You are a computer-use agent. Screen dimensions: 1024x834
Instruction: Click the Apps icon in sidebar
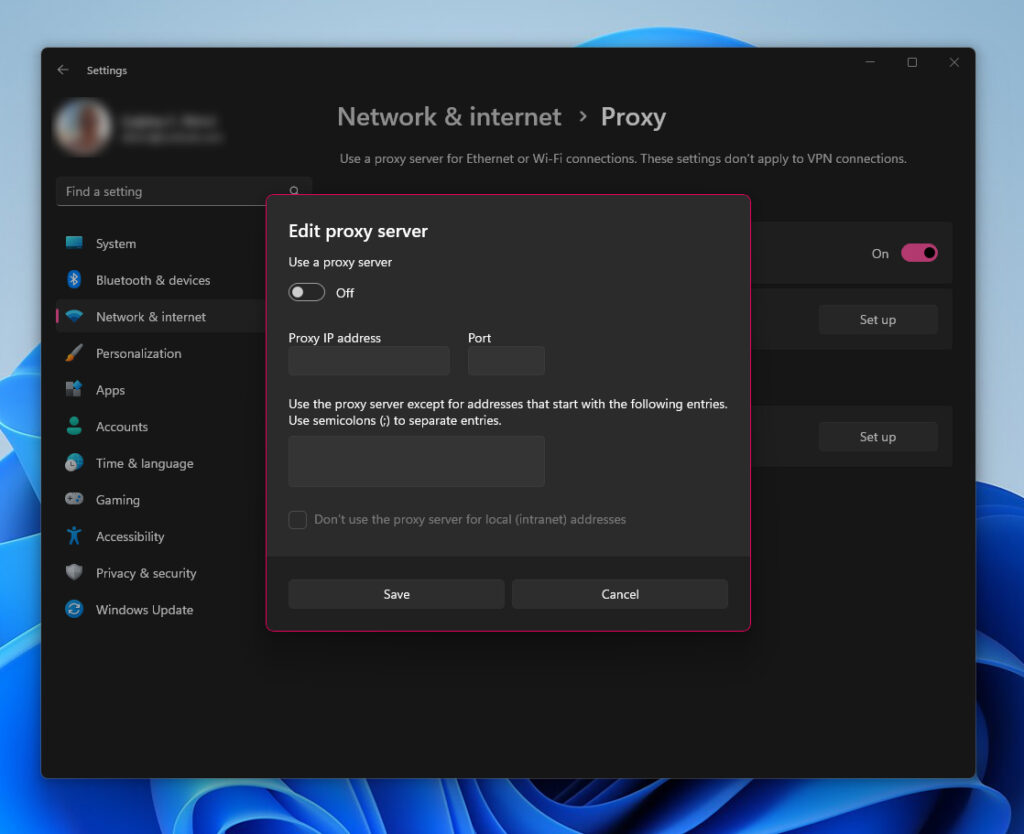(x=74, y=390)
